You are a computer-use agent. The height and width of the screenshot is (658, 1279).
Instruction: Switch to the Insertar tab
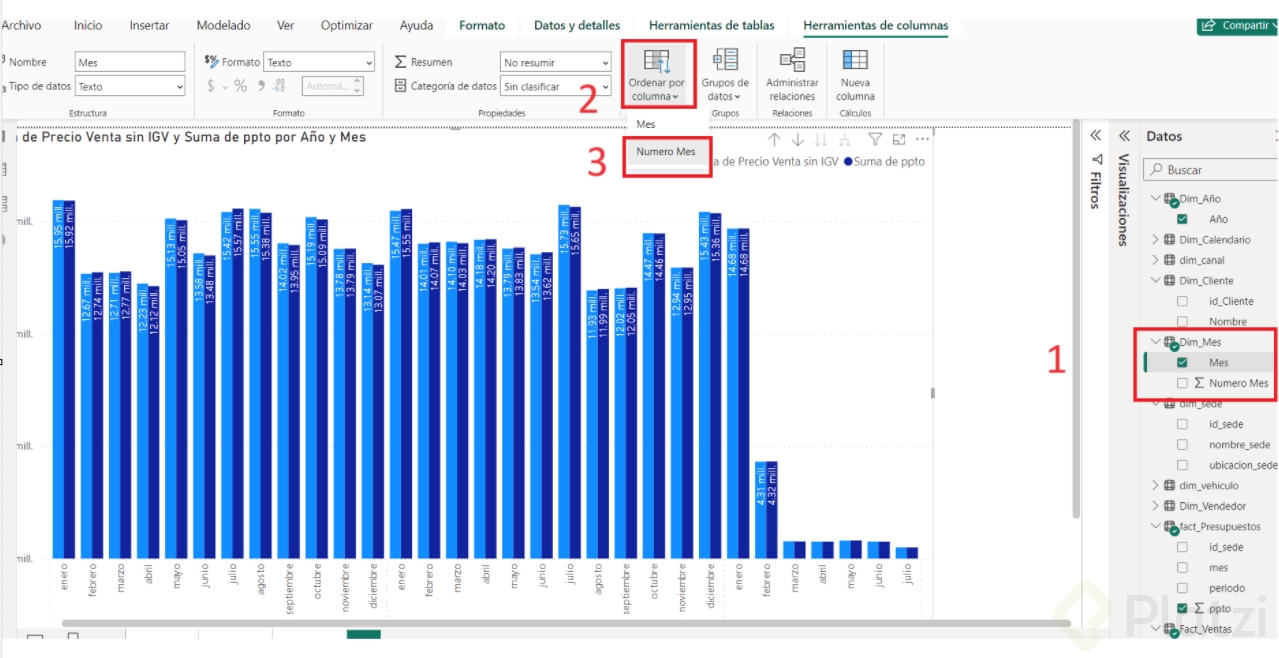[x=149, y=25]
